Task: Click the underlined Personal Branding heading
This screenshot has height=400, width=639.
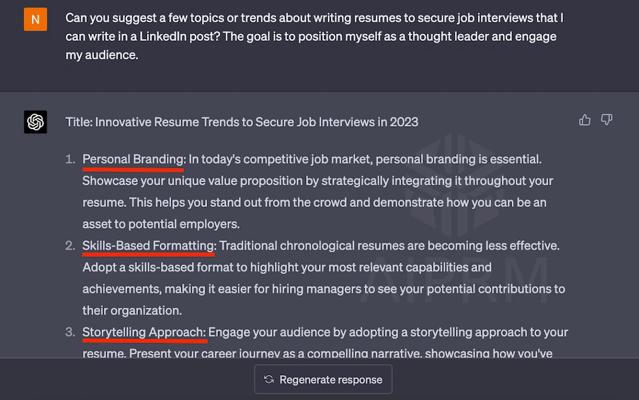Action: pyautogui.click(x=133, y=158)
